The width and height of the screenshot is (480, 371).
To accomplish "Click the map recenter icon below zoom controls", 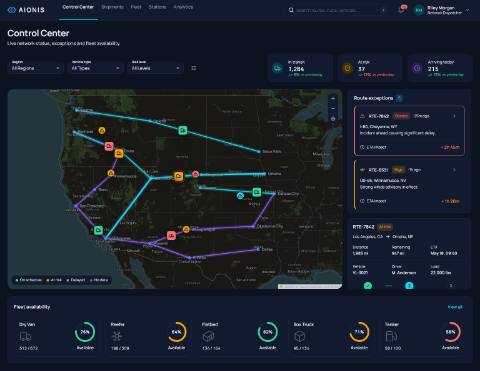I will tap(333, 118).
